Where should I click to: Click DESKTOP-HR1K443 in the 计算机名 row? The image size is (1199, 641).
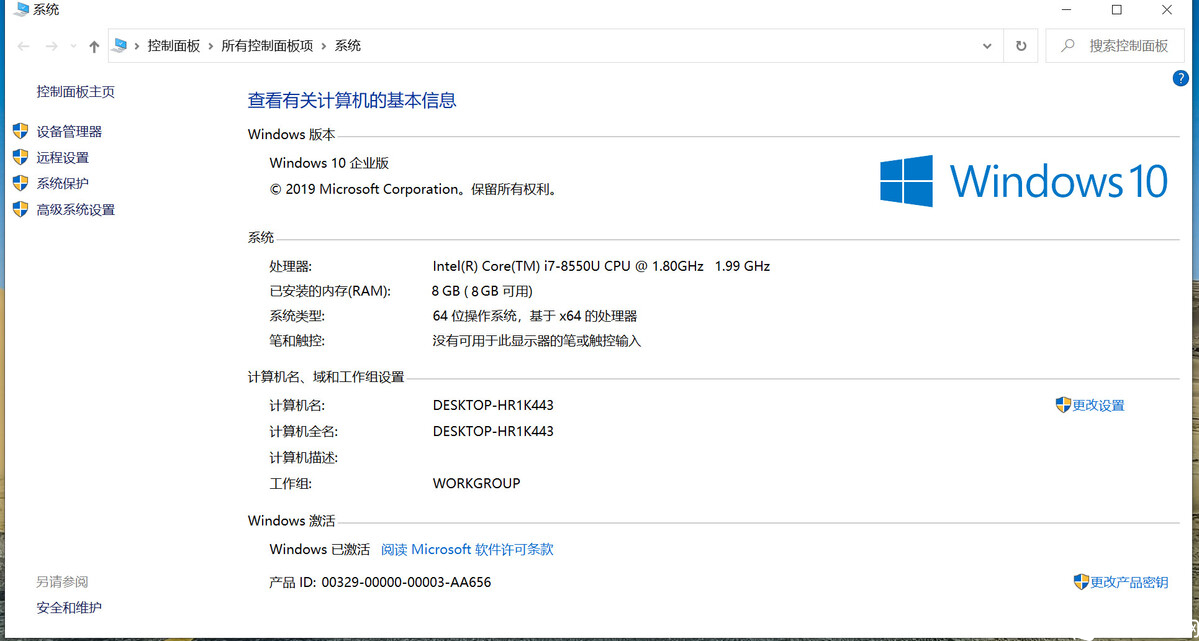pos(493,405)
